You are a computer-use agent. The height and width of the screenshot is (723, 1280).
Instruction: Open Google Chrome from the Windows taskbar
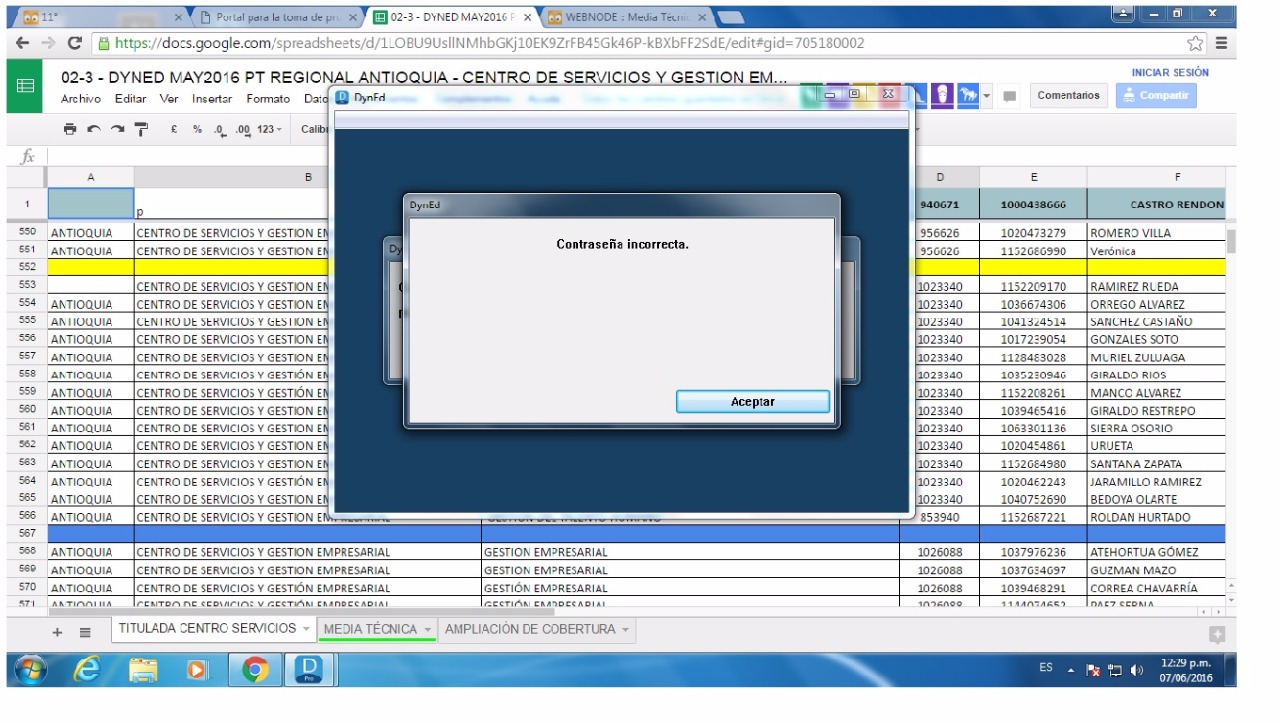[x=255, y=669]
